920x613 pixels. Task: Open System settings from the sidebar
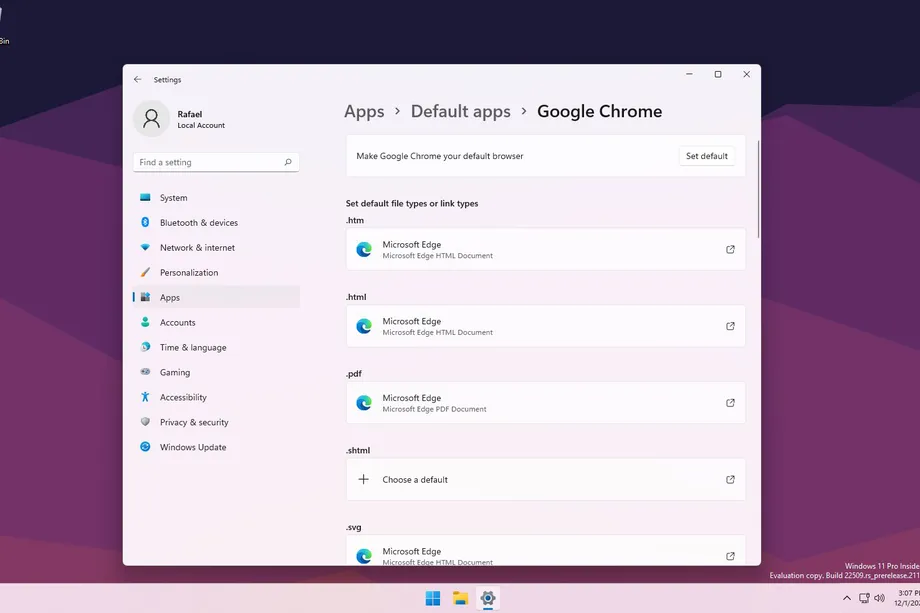173,197
